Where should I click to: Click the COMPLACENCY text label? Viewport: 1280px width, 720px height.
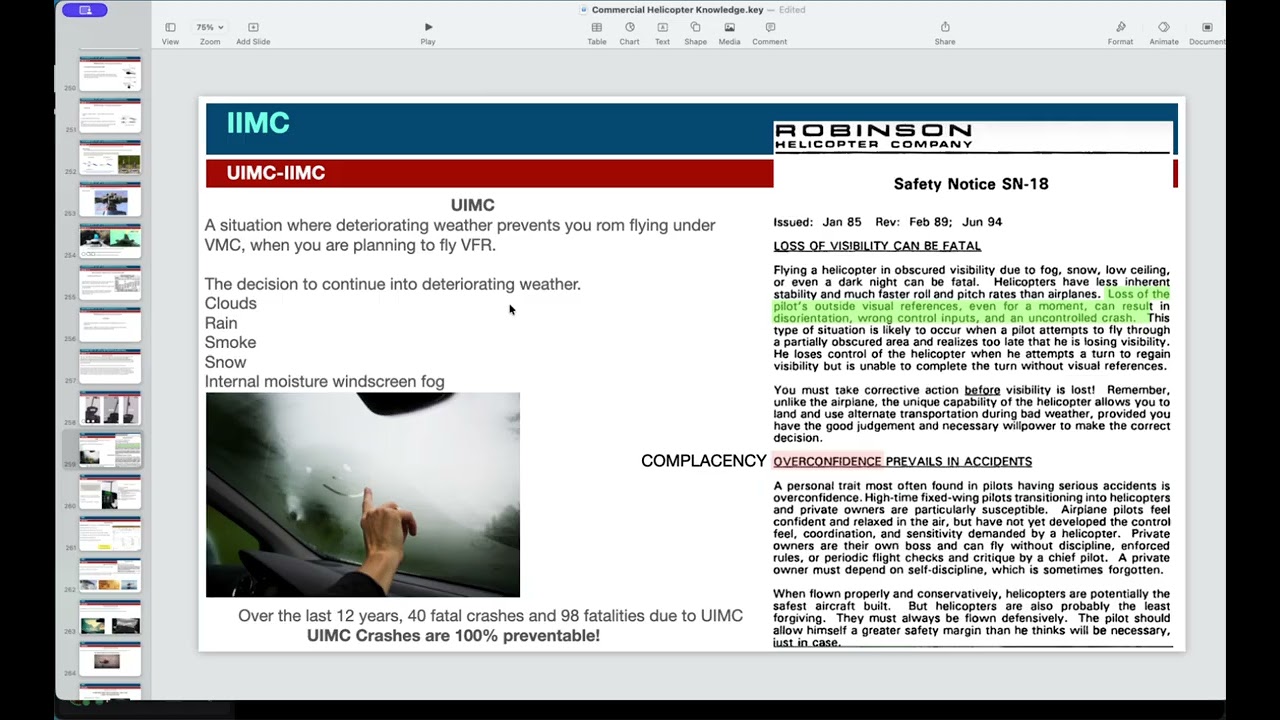click(x=704, y=461)
